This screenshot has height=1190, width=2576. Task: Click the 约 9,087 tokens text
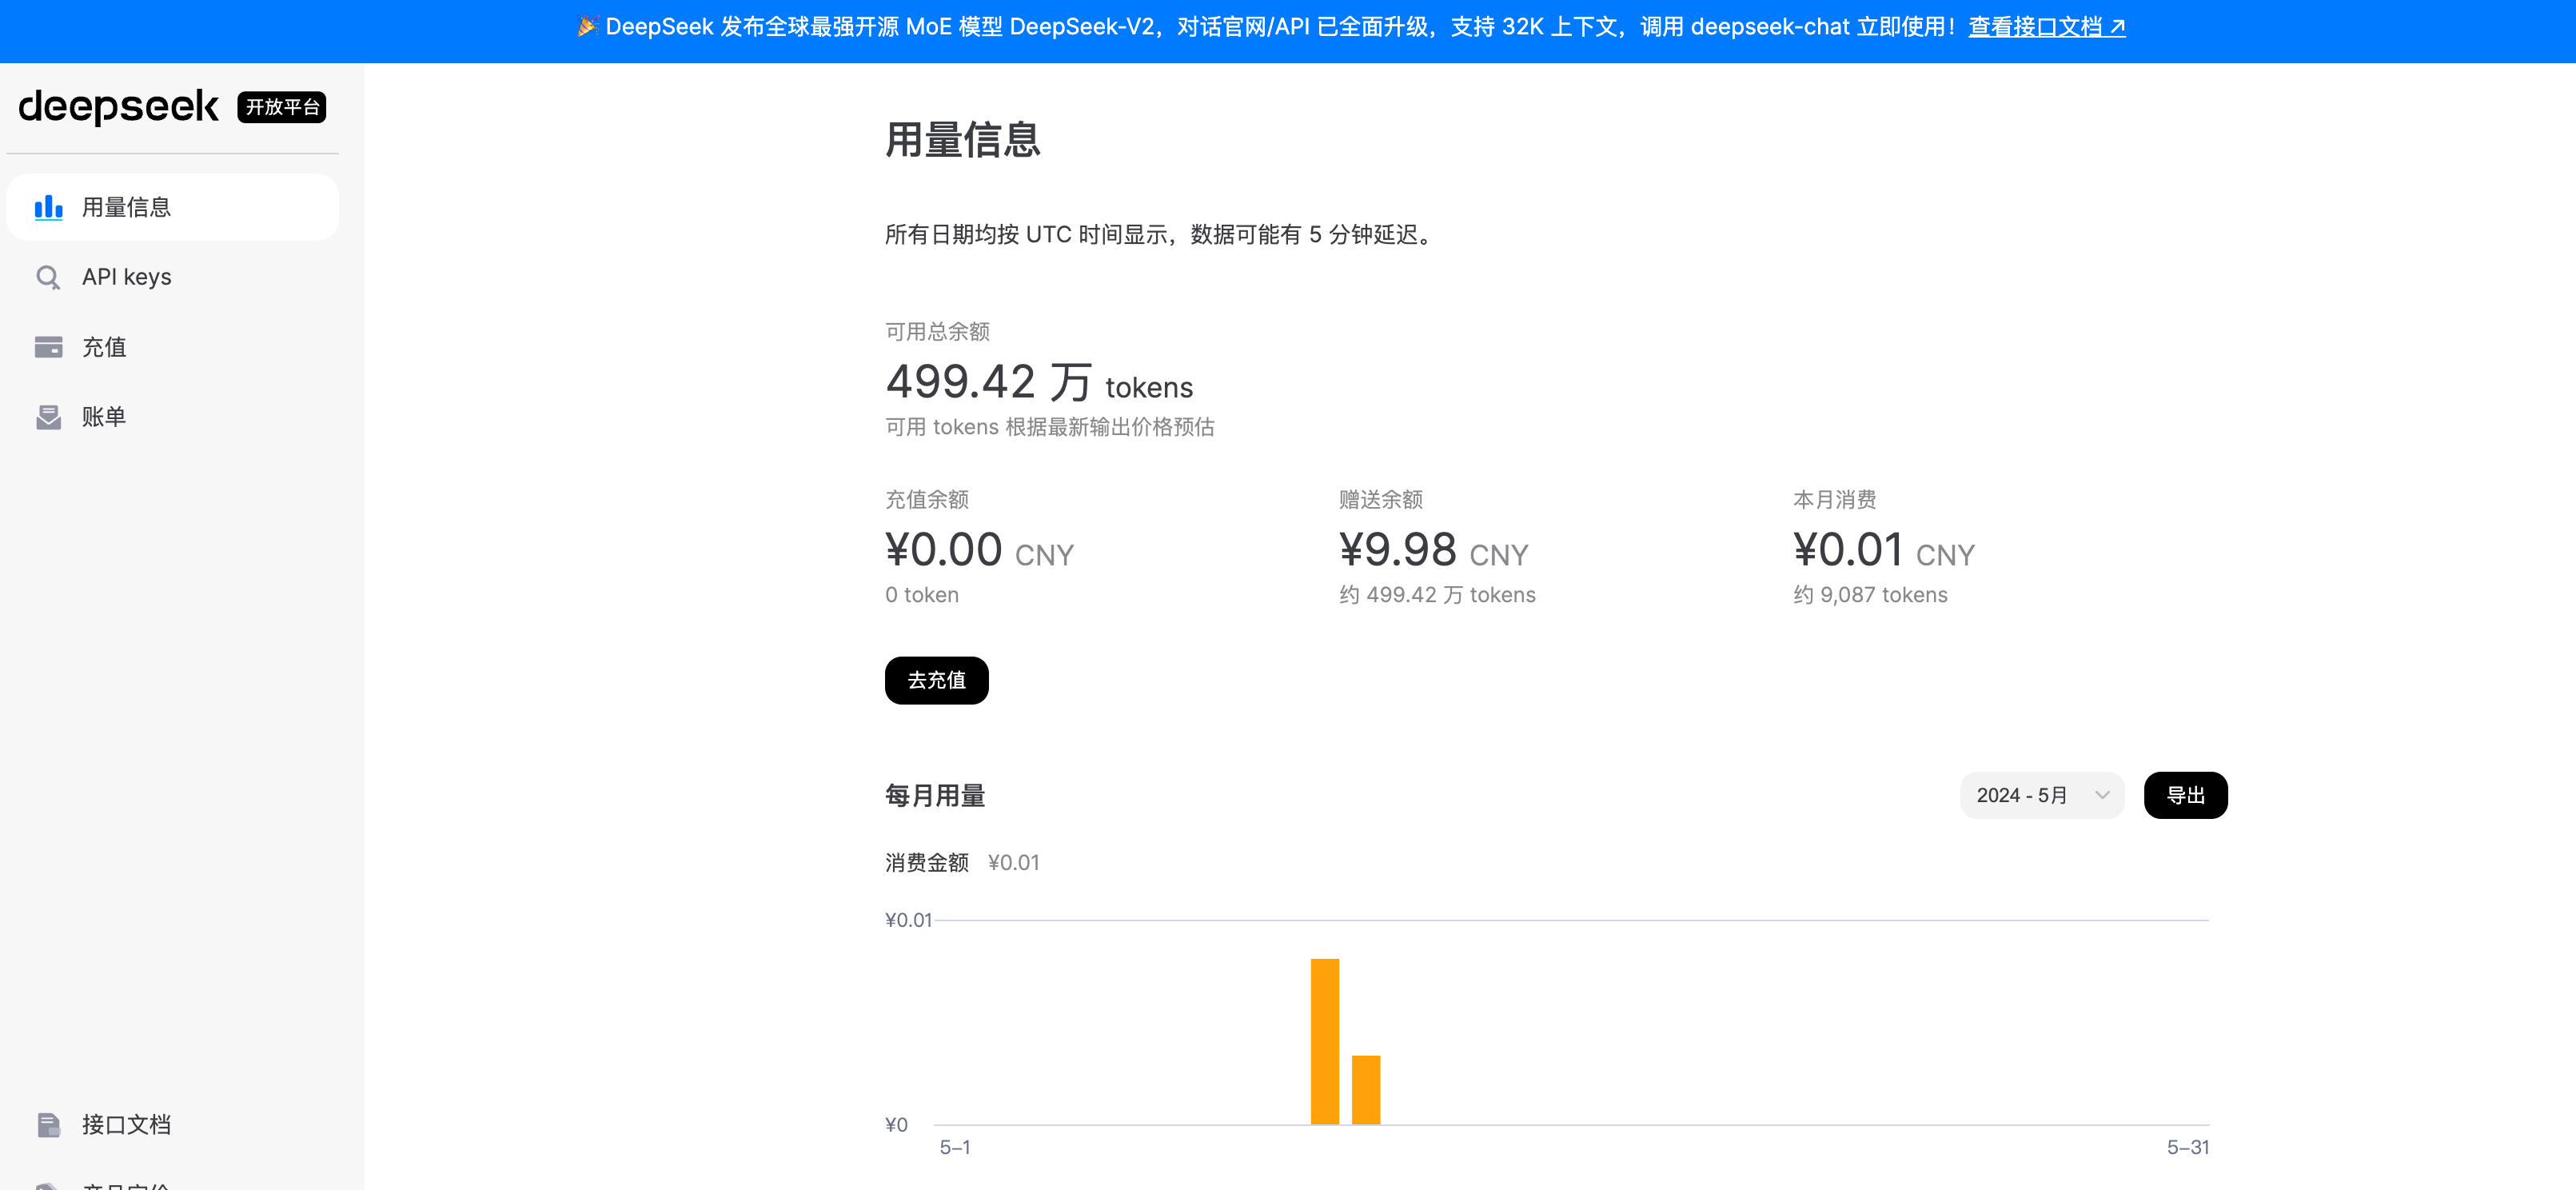(x=1870, y=595)
